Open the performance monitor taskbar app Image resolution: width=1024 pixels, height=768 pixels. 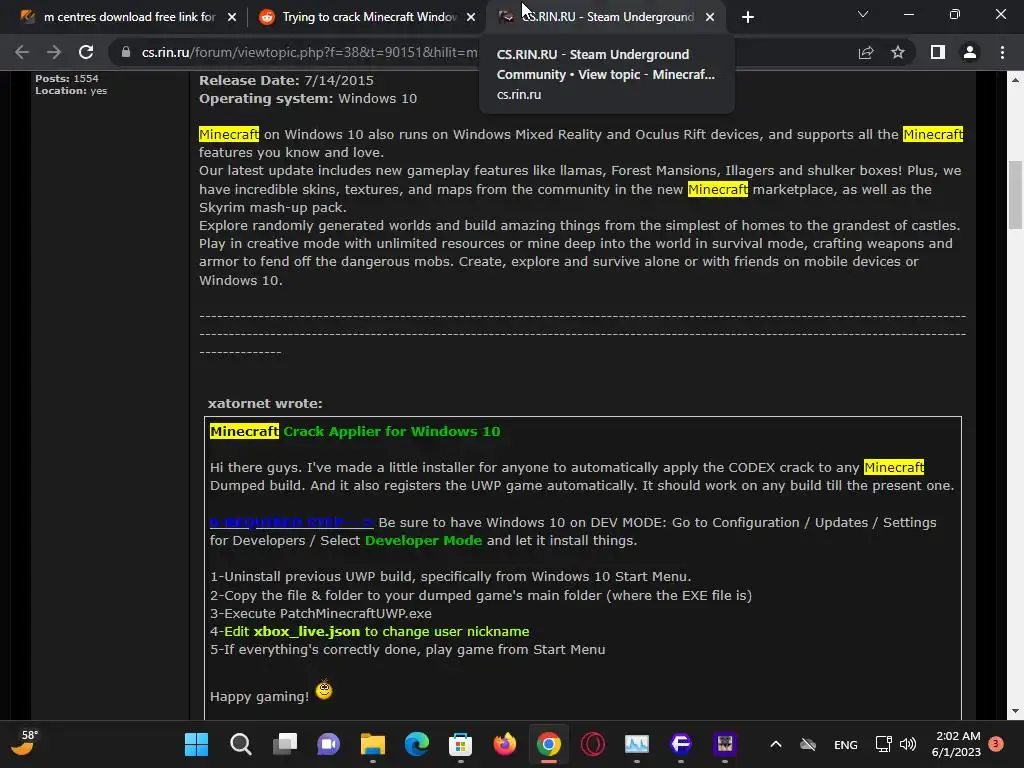click(637, 744)
